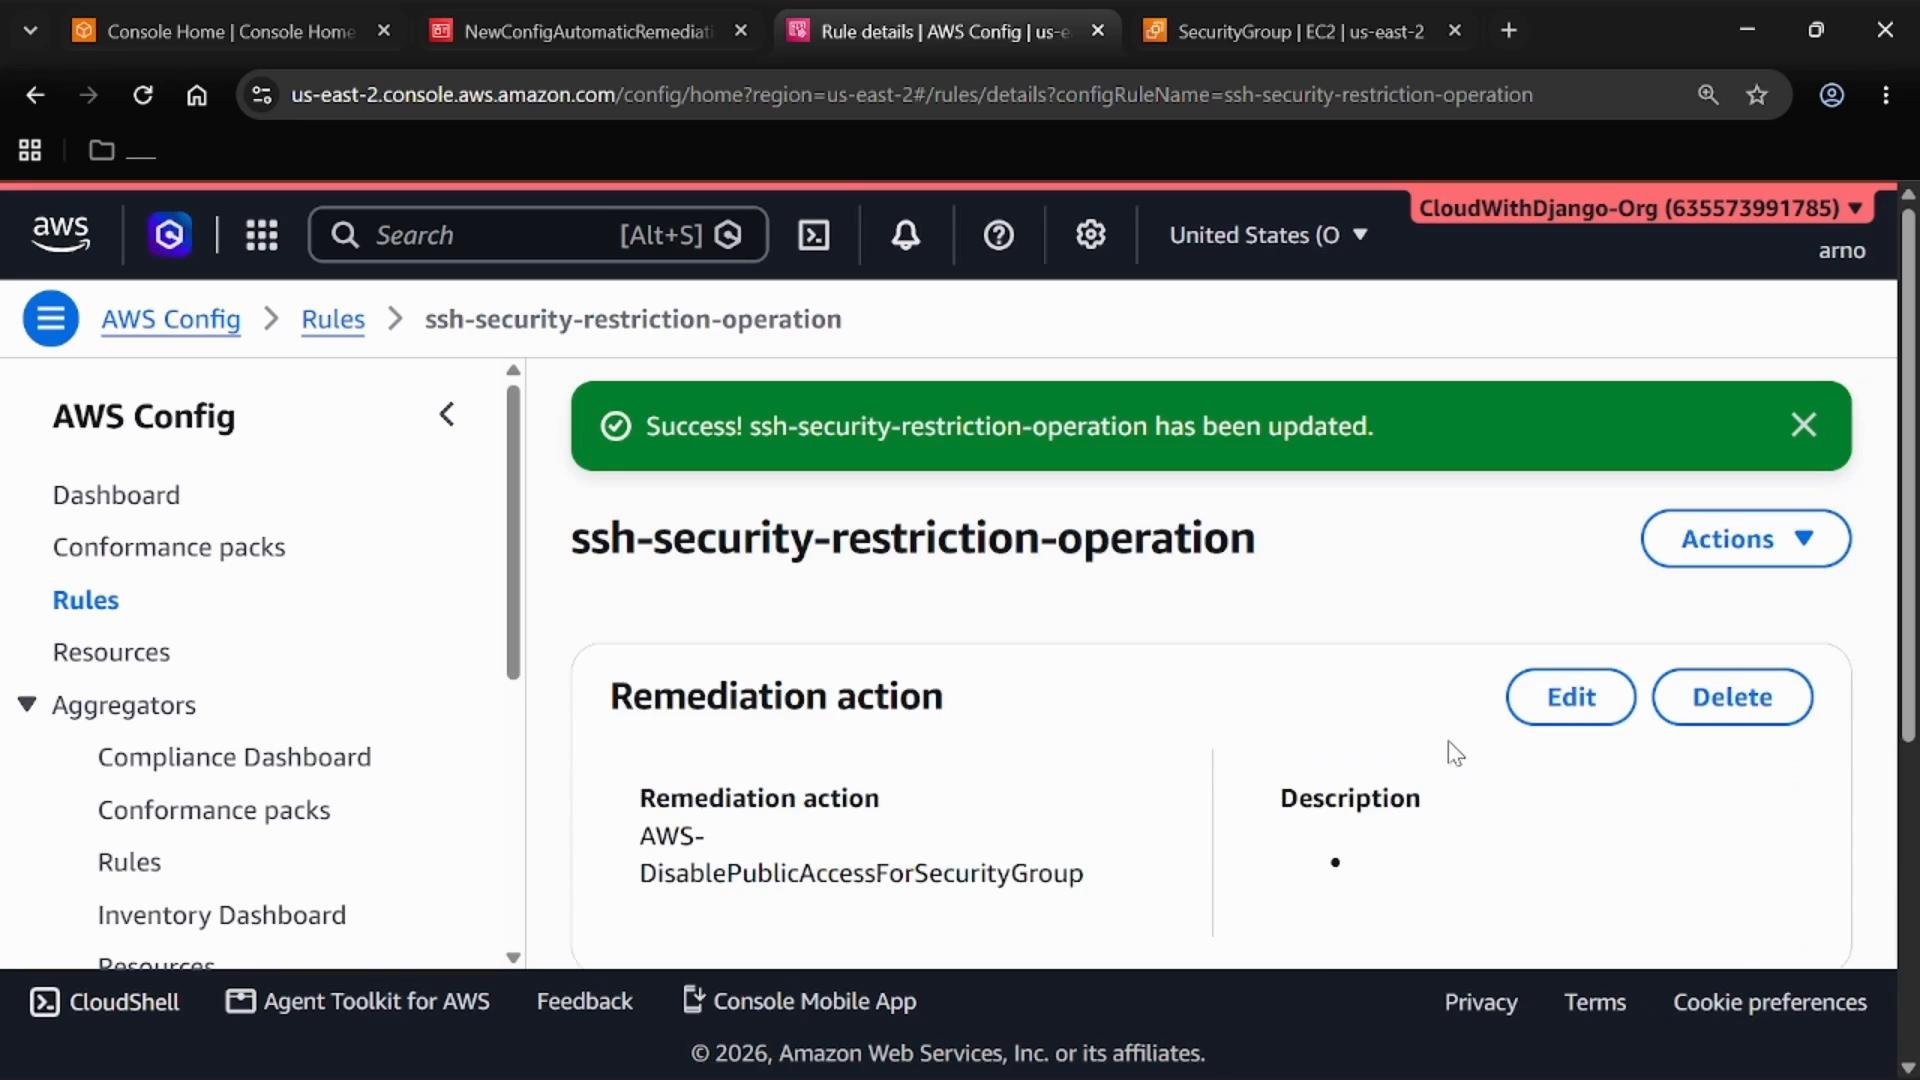Open the browser apps grid shortcut
Screen dimensions: 1920x1080
click(30, 150)
